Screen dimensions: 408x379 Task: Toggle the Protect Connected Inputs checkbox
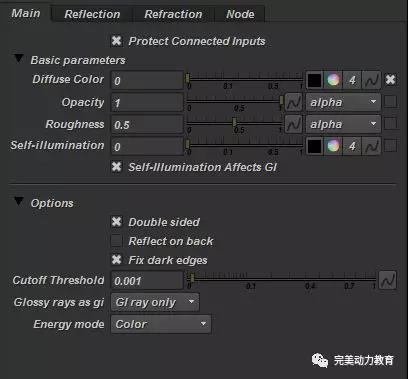point(116,41)
